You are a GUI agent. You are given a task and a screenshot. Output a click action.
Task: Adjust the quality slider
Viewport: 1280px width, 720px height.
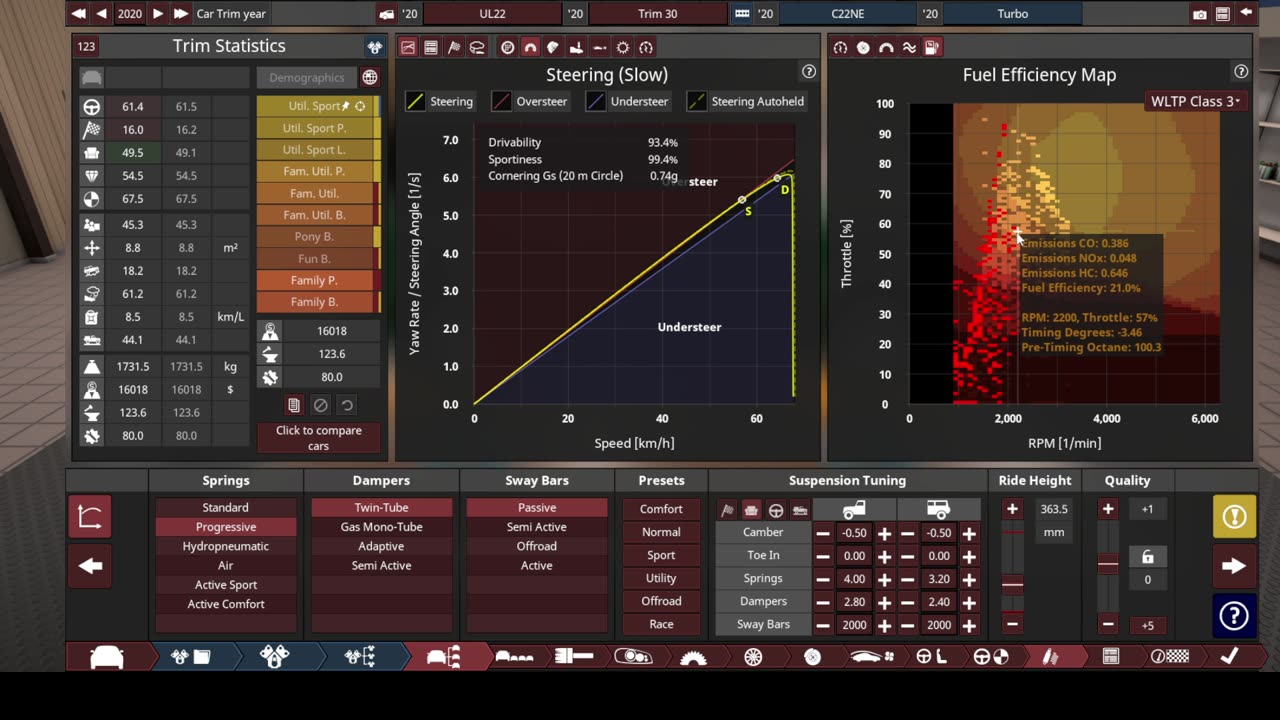1107,565
